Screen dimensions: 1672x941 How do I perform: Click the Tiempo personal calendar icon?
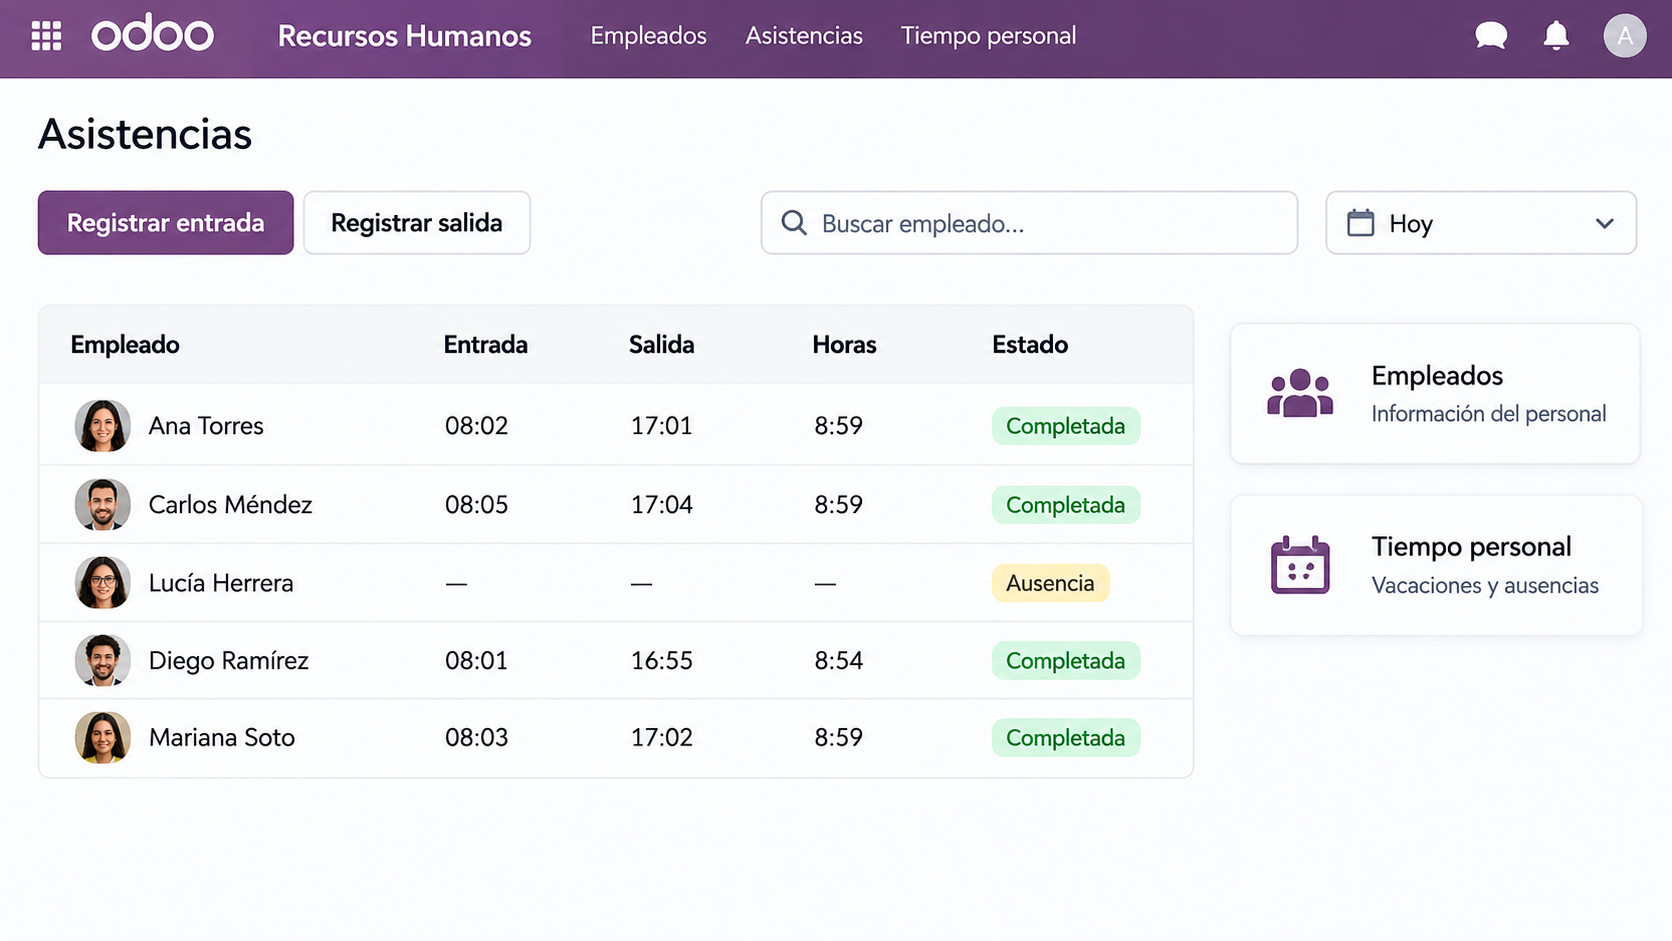tap(1300, 565)
